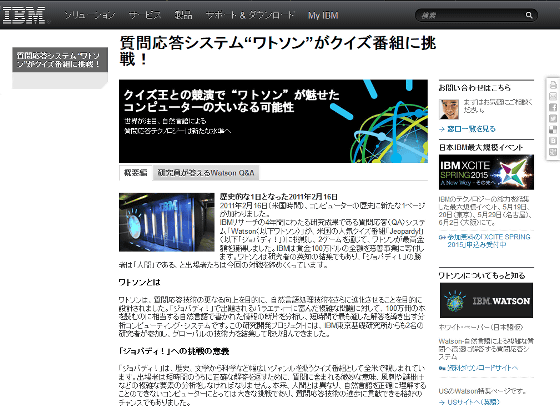
Task: Open the 資料ダウンロードサイトへ link
Action: 482,368
